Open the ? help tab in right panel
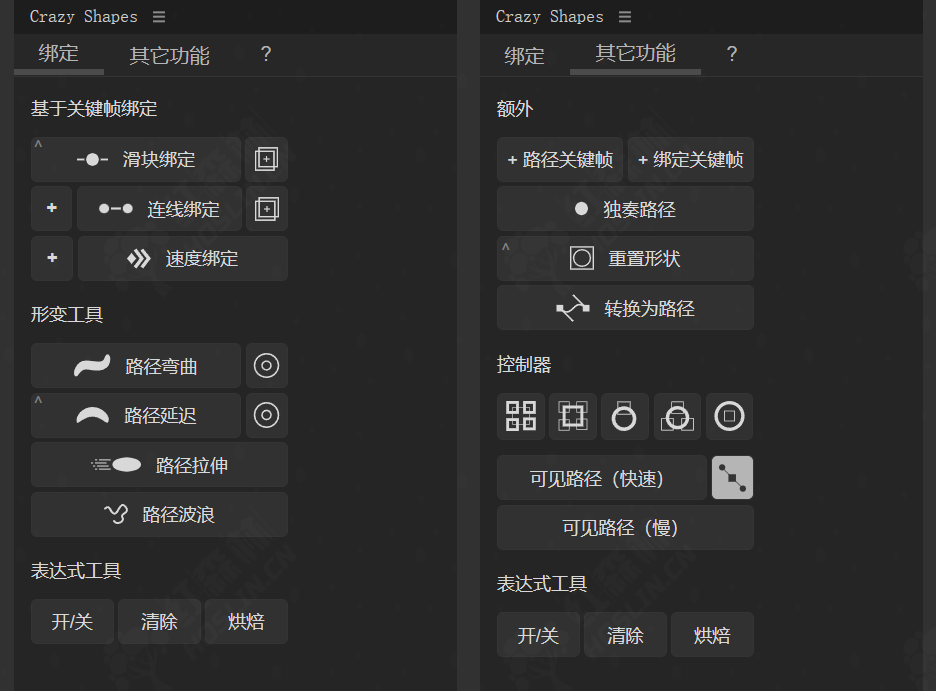936x691 pixels. pyautogui.click(x=732, y=54)
